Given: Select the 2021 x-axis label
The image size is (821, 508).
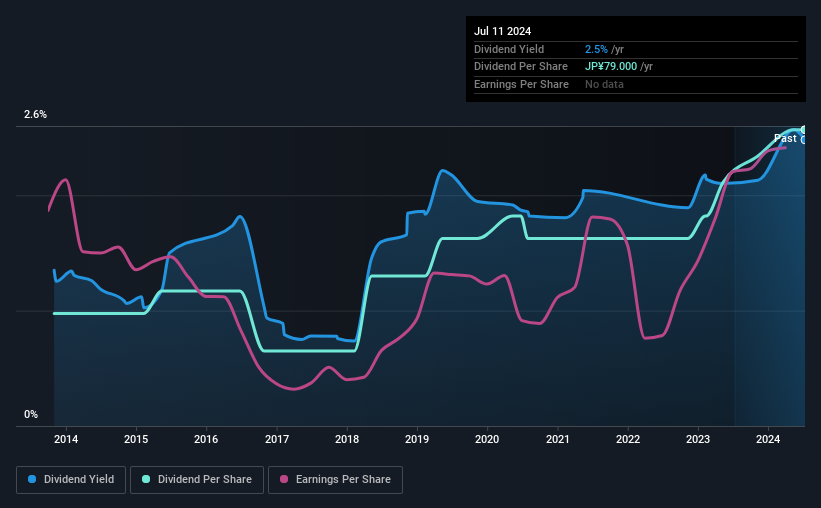Looking at the screenshot, I should click(558, 439).
